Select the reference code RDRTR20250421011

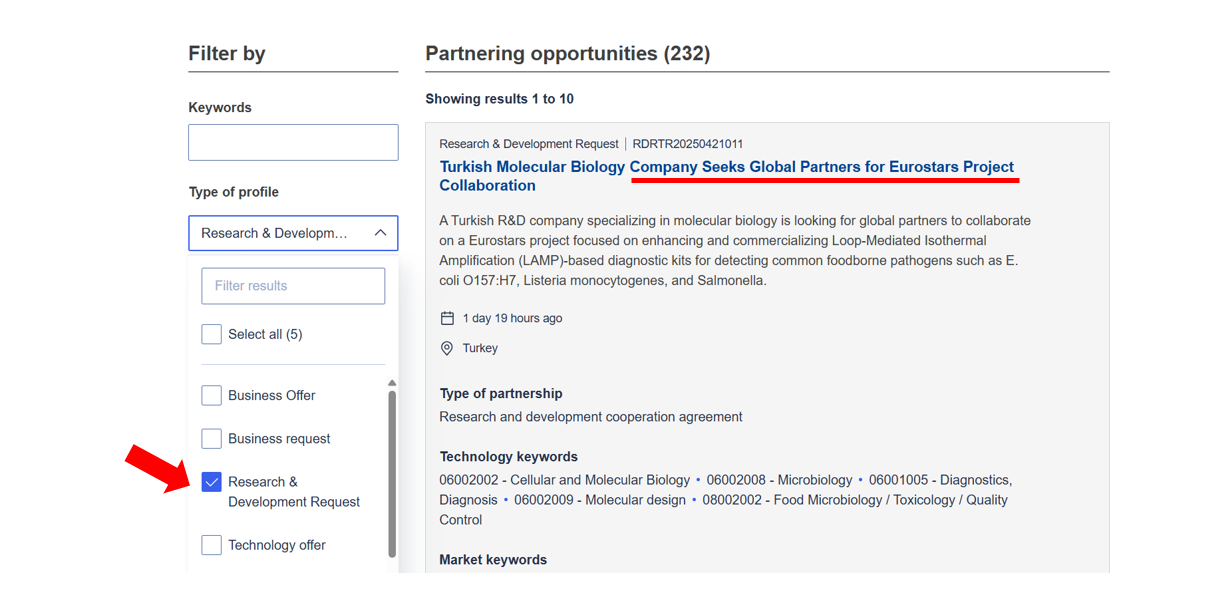688,144
